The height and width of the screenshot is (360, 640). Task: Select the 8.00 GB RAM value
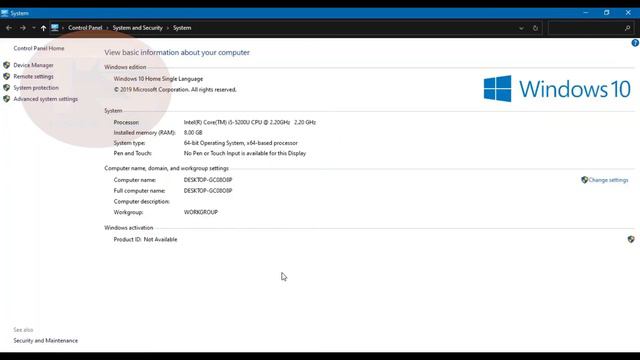(193, 133)
